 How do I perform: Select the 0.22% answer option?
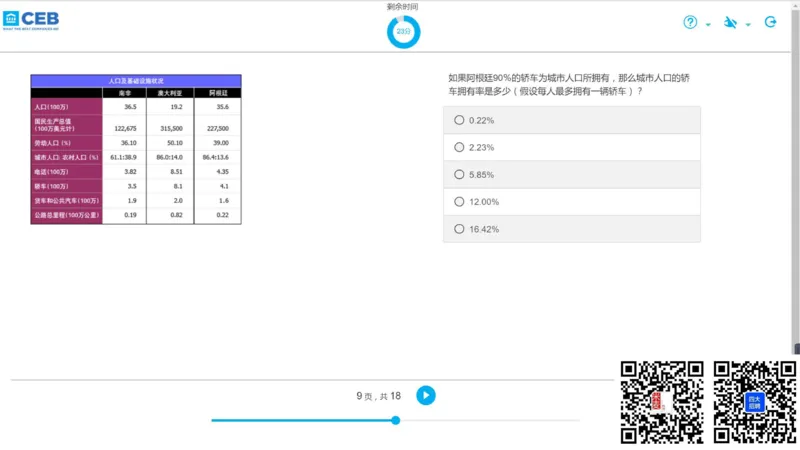[x=571, y=120]
